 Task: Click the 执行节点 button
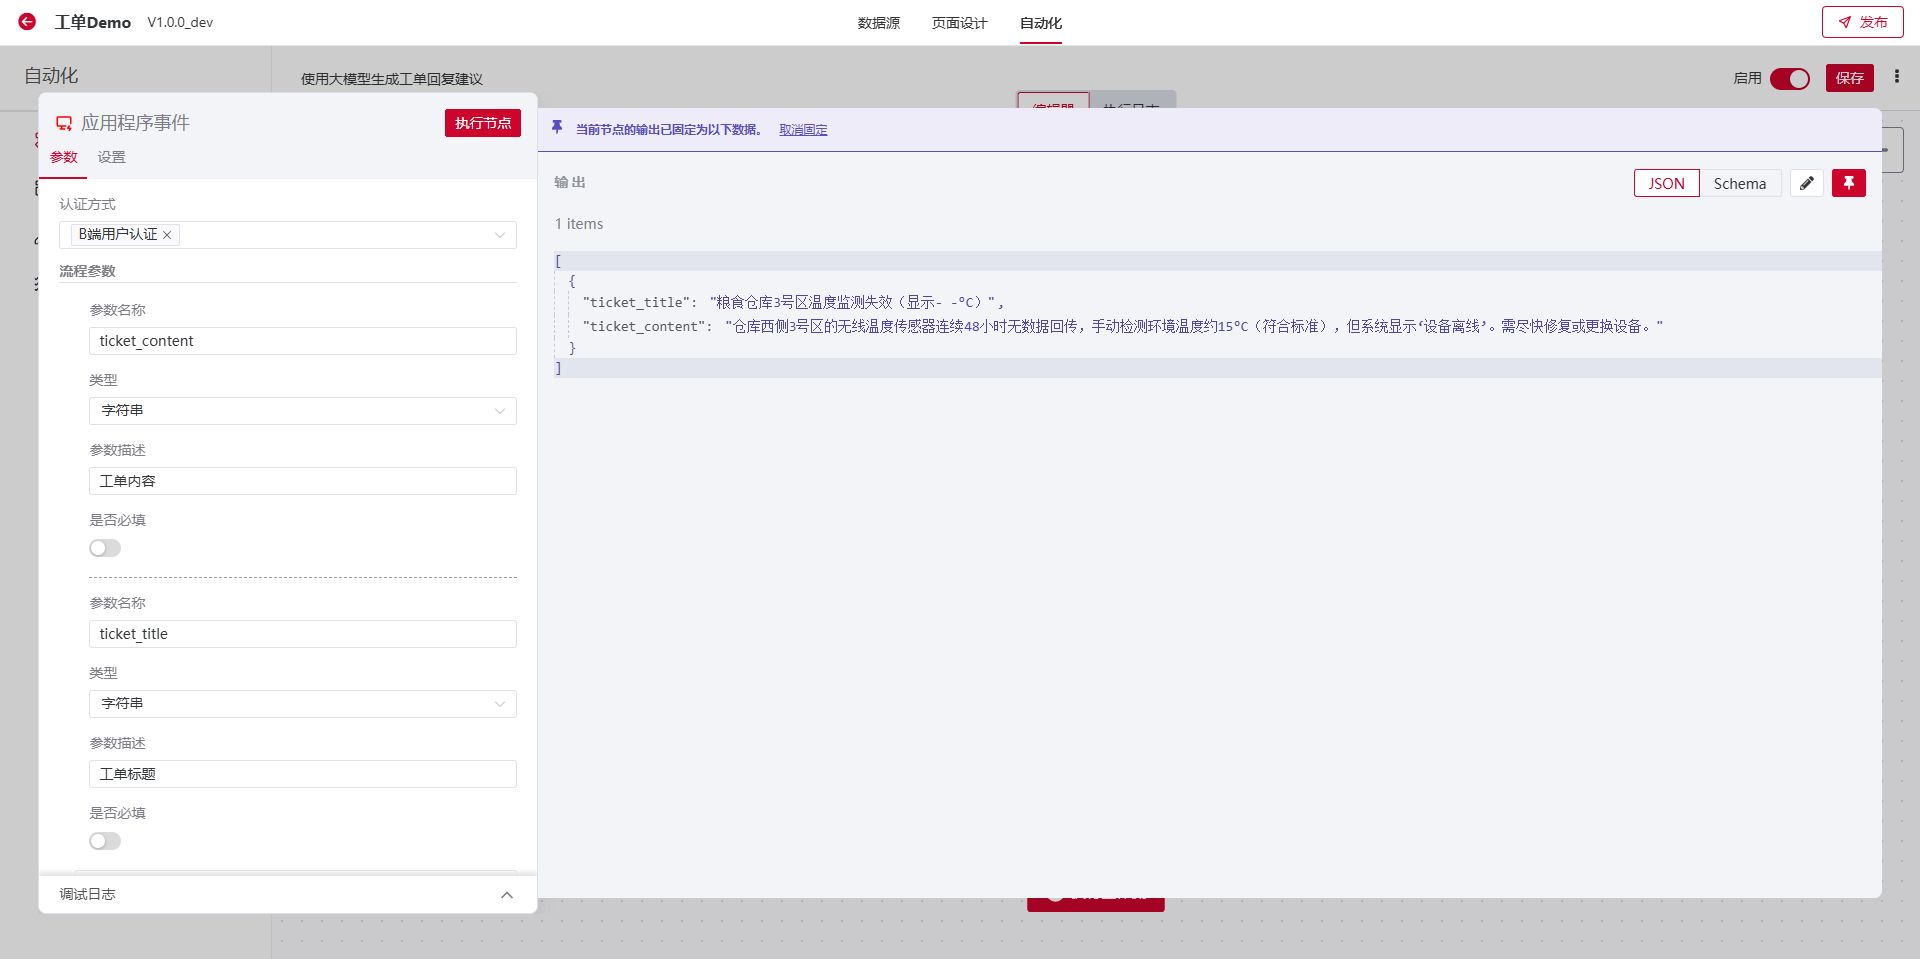point(482,123)
